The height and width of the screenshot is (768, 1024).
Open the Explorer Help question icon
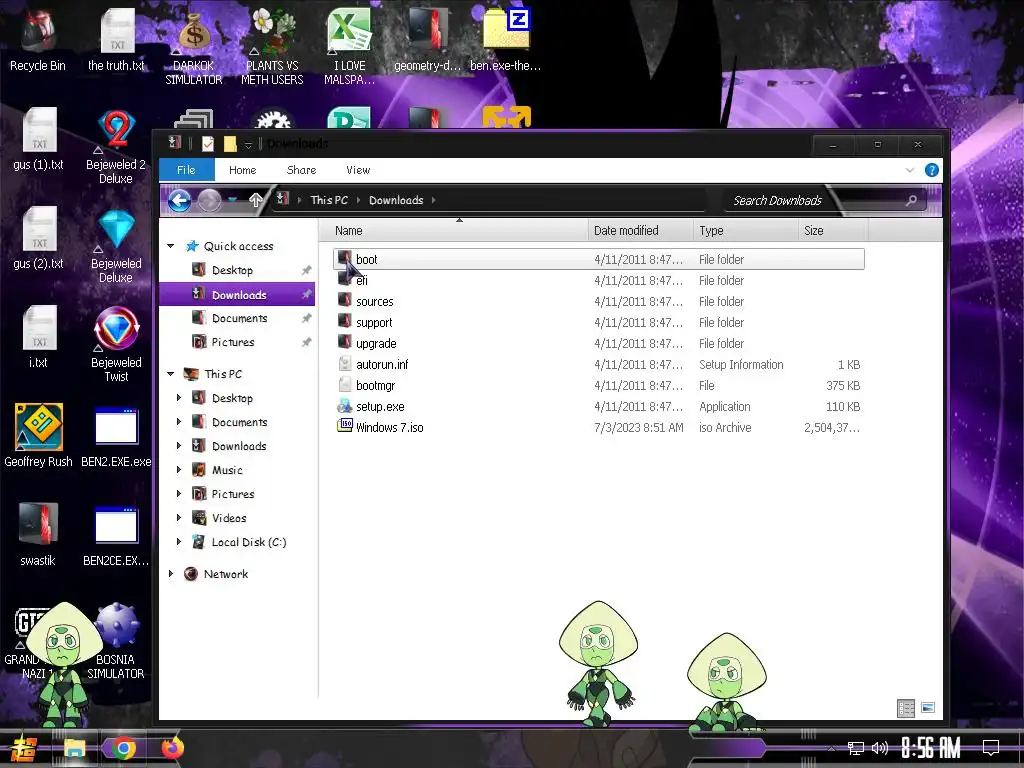tap(931, 170)
